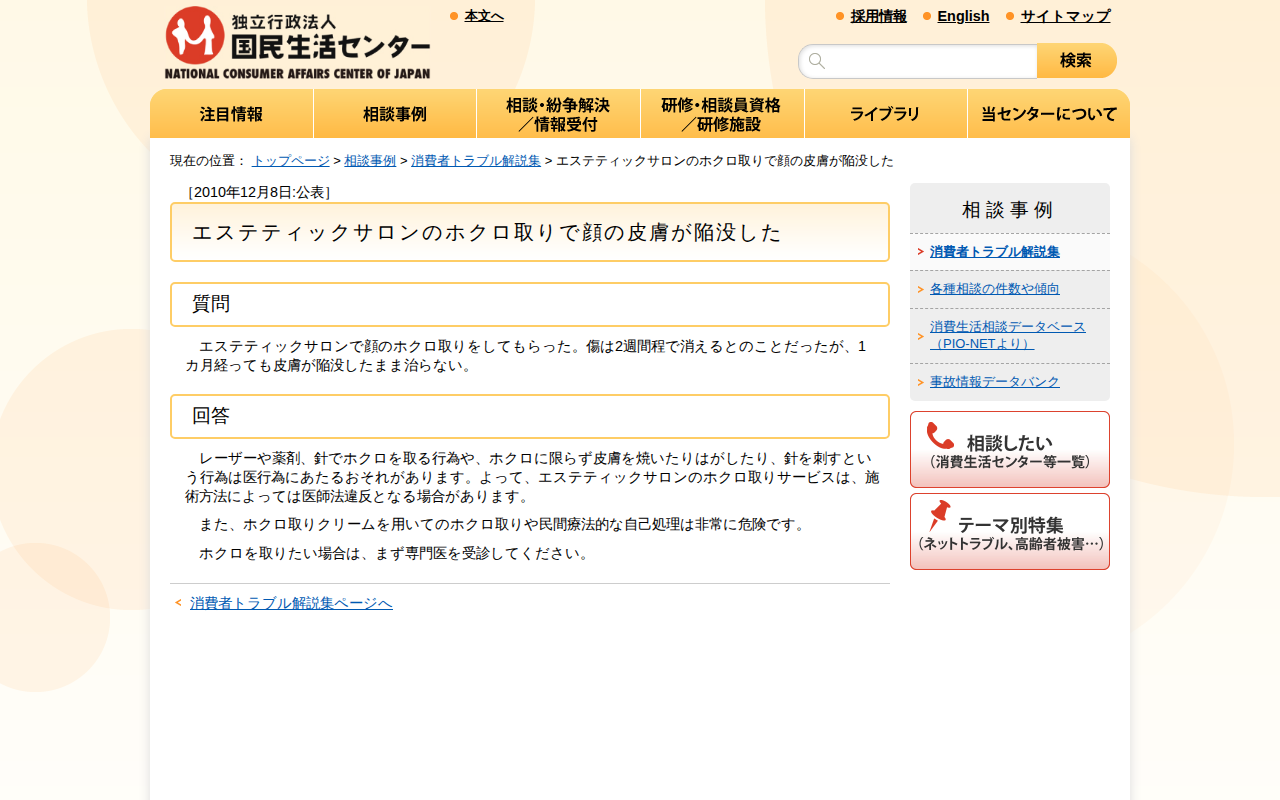Click the publication date 2010年12月8日
Screen dimensions: 1280x800
click(x=259, y=192)
